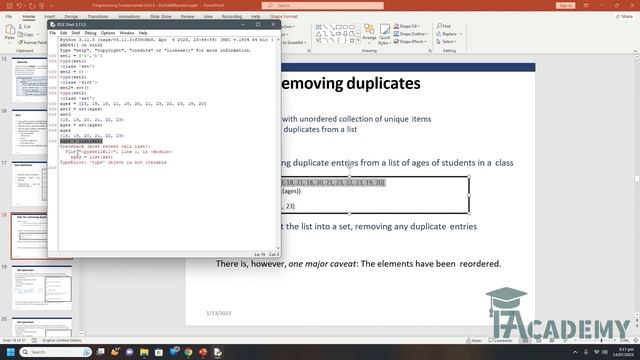Click the Sign in button

[x=565, y=5]
